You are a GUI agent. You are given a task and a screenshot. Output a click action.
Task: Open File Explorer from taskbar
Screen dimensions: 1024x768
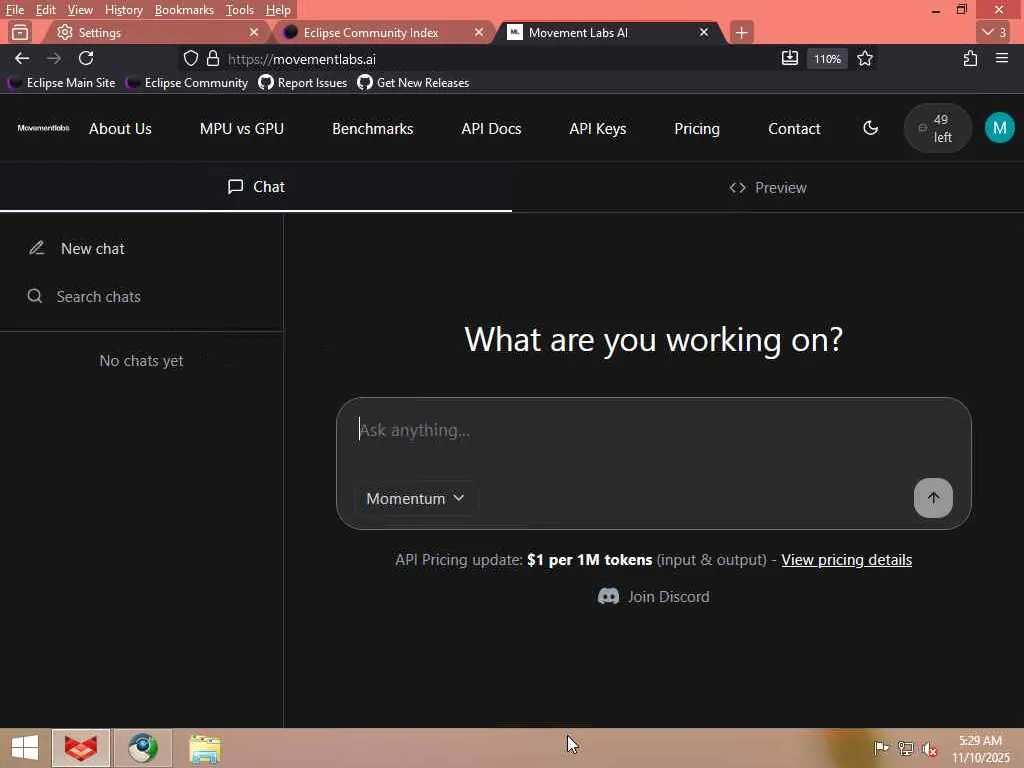pos(205,748)
